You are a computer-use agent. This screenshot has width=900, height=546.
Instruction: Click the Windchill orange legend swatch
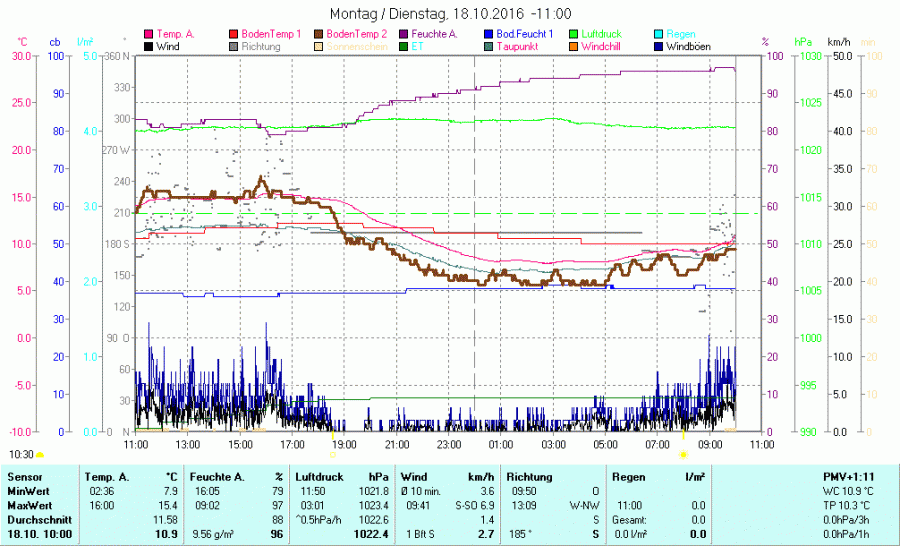coord(573,46)
